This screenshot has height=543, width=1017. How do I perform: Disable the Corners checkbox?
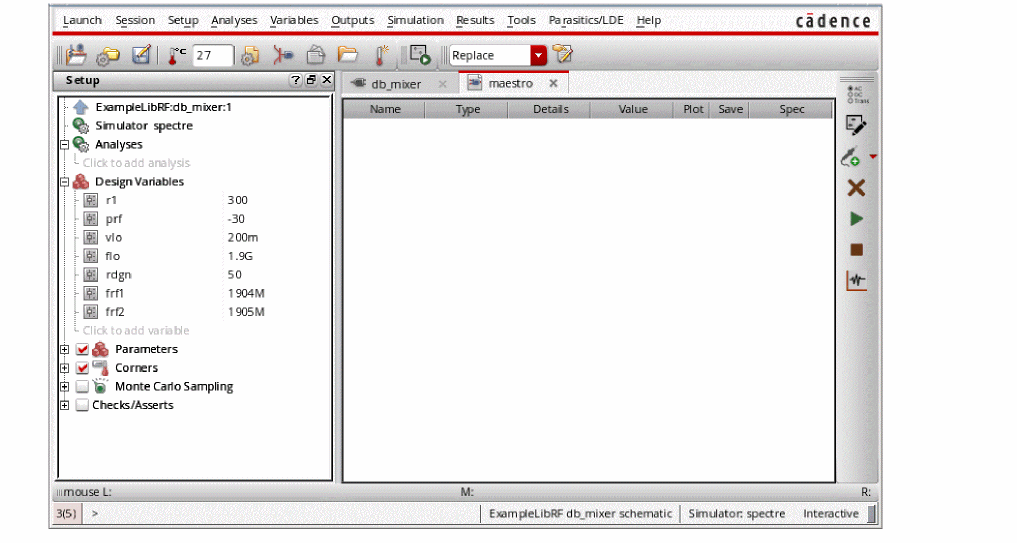82,368
